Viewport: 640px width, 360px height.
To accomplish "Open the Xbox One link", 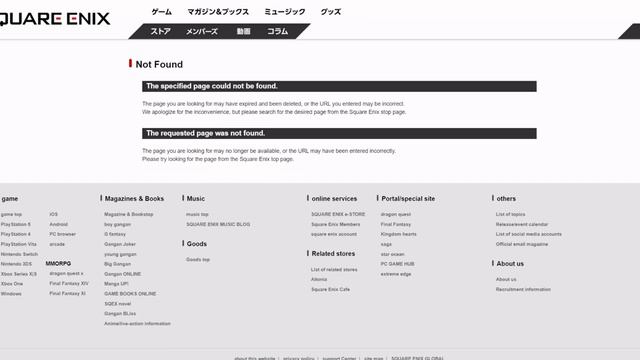I will (x=12, y=284).
